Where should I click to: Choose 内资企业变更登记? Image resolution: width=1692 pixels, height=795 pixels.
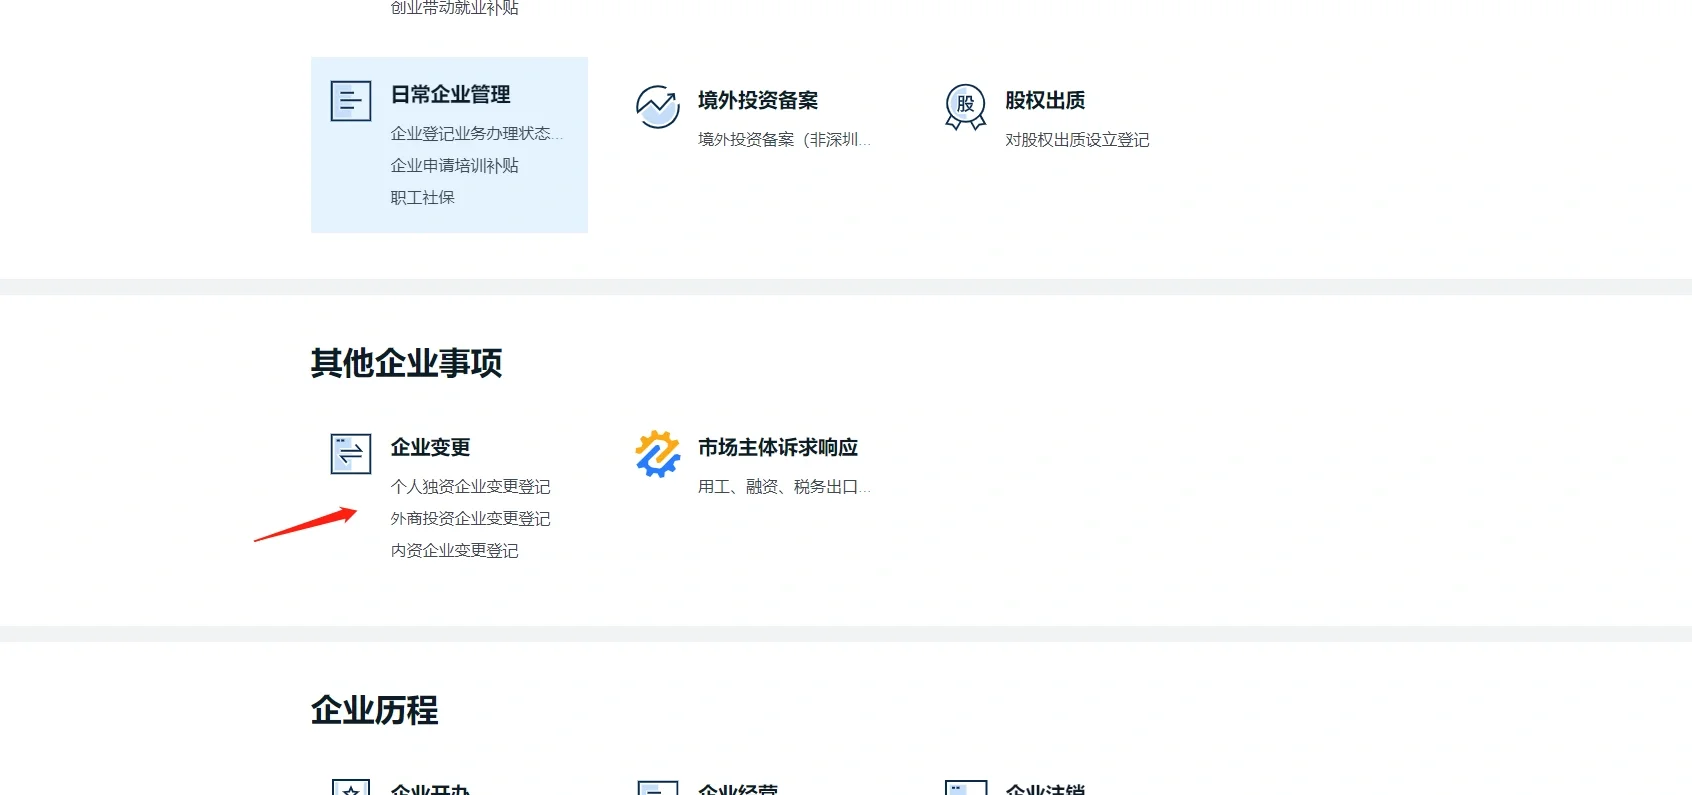pyautogui.click(x=454, y=551)
